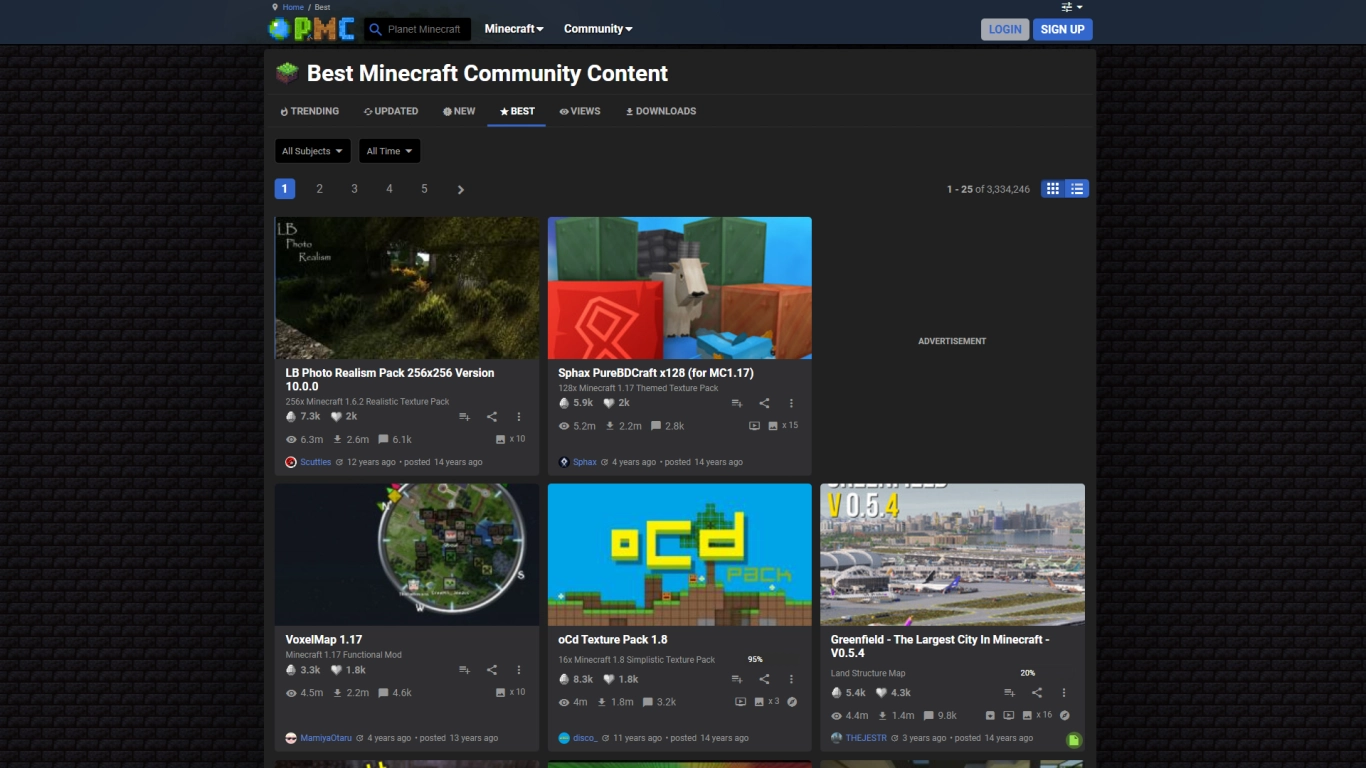Open the Scuttles author profile link
This screenshot has height=768, width=1366.
click(x=315, y=462)
